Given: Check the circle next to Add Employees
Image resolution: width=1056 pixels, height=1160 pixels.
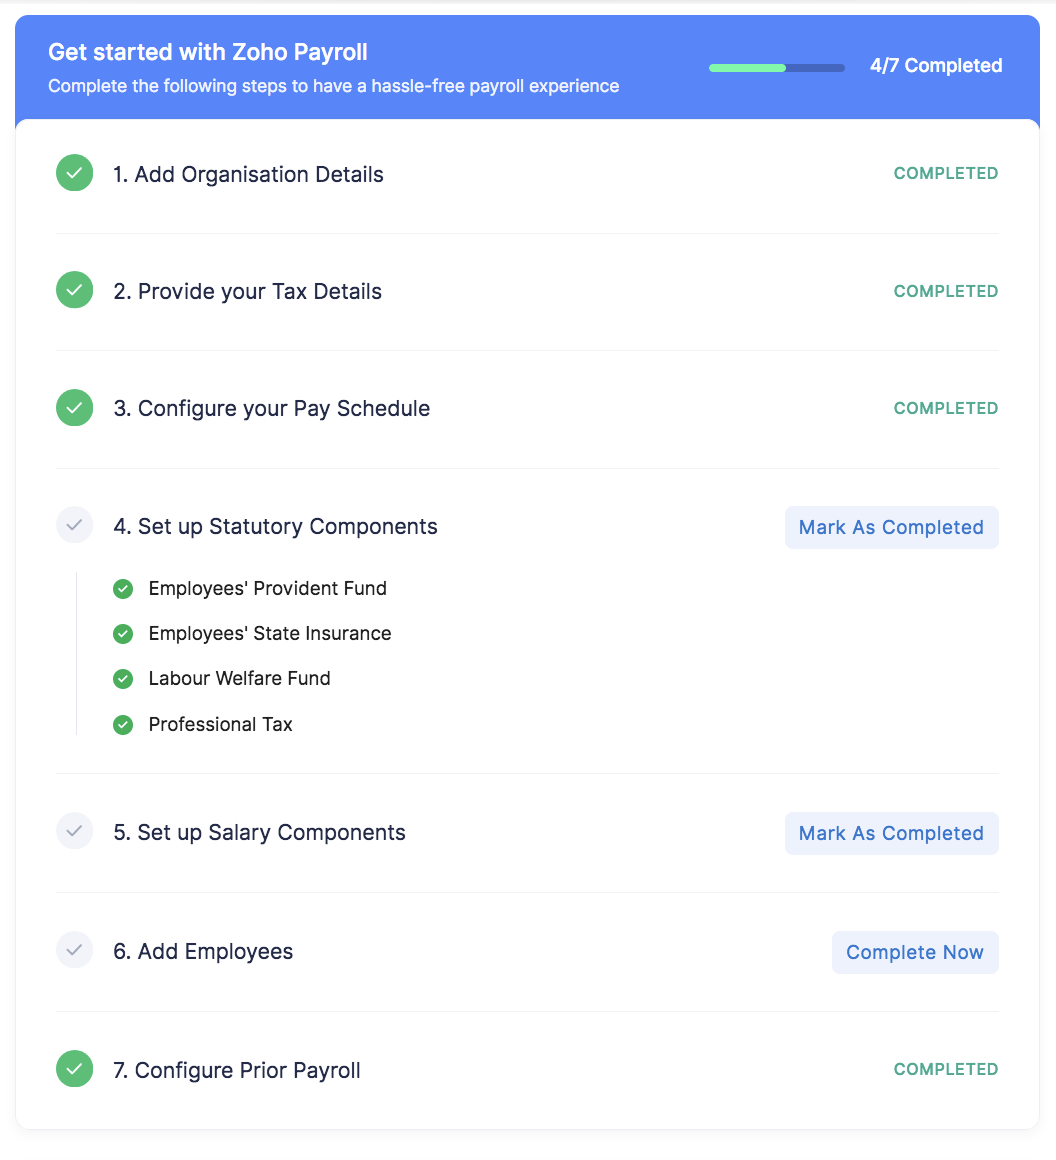Looking at the screenshot, I should 74,950.
